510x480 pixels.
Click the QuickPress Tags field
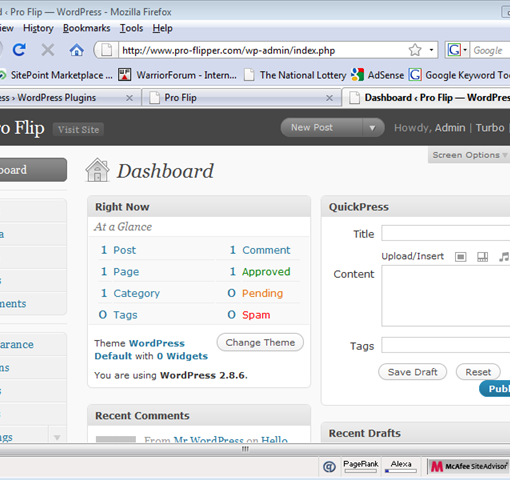[446, 345]
